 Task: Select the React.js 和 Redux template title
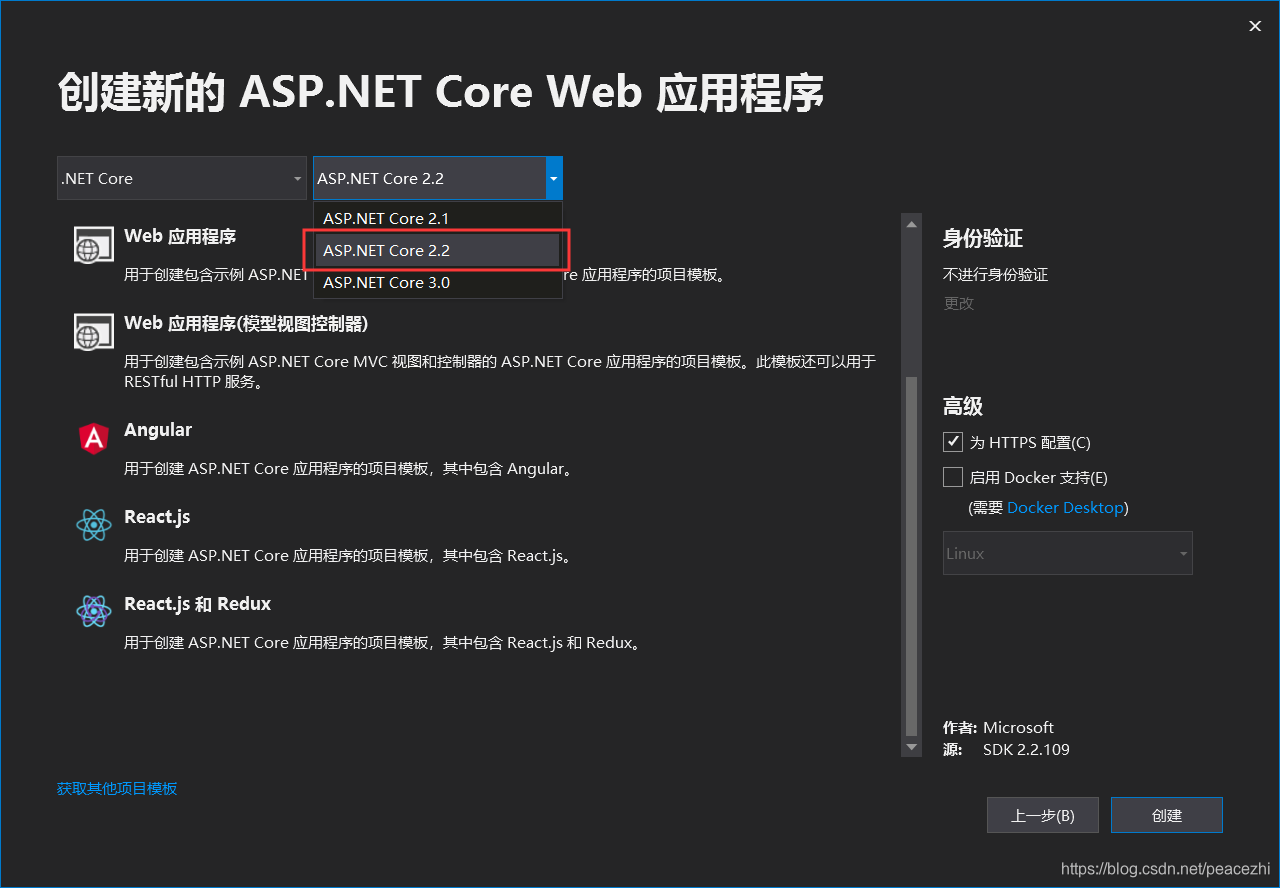(197, 604)
